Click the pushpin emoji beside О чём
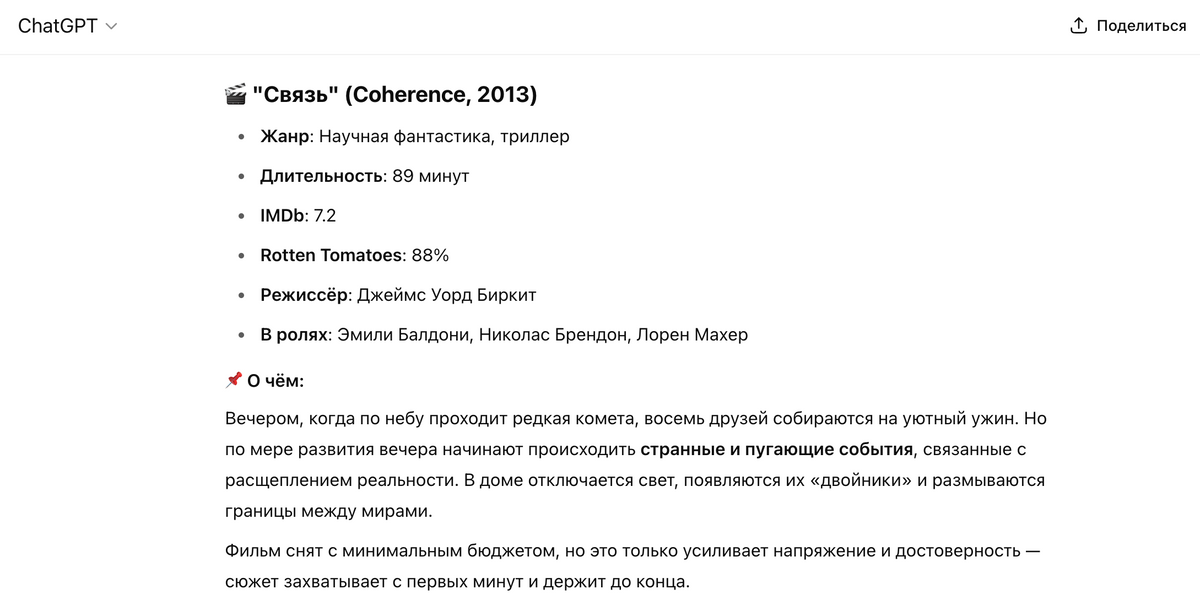The image size is (1200, 616). click(234, 380)
